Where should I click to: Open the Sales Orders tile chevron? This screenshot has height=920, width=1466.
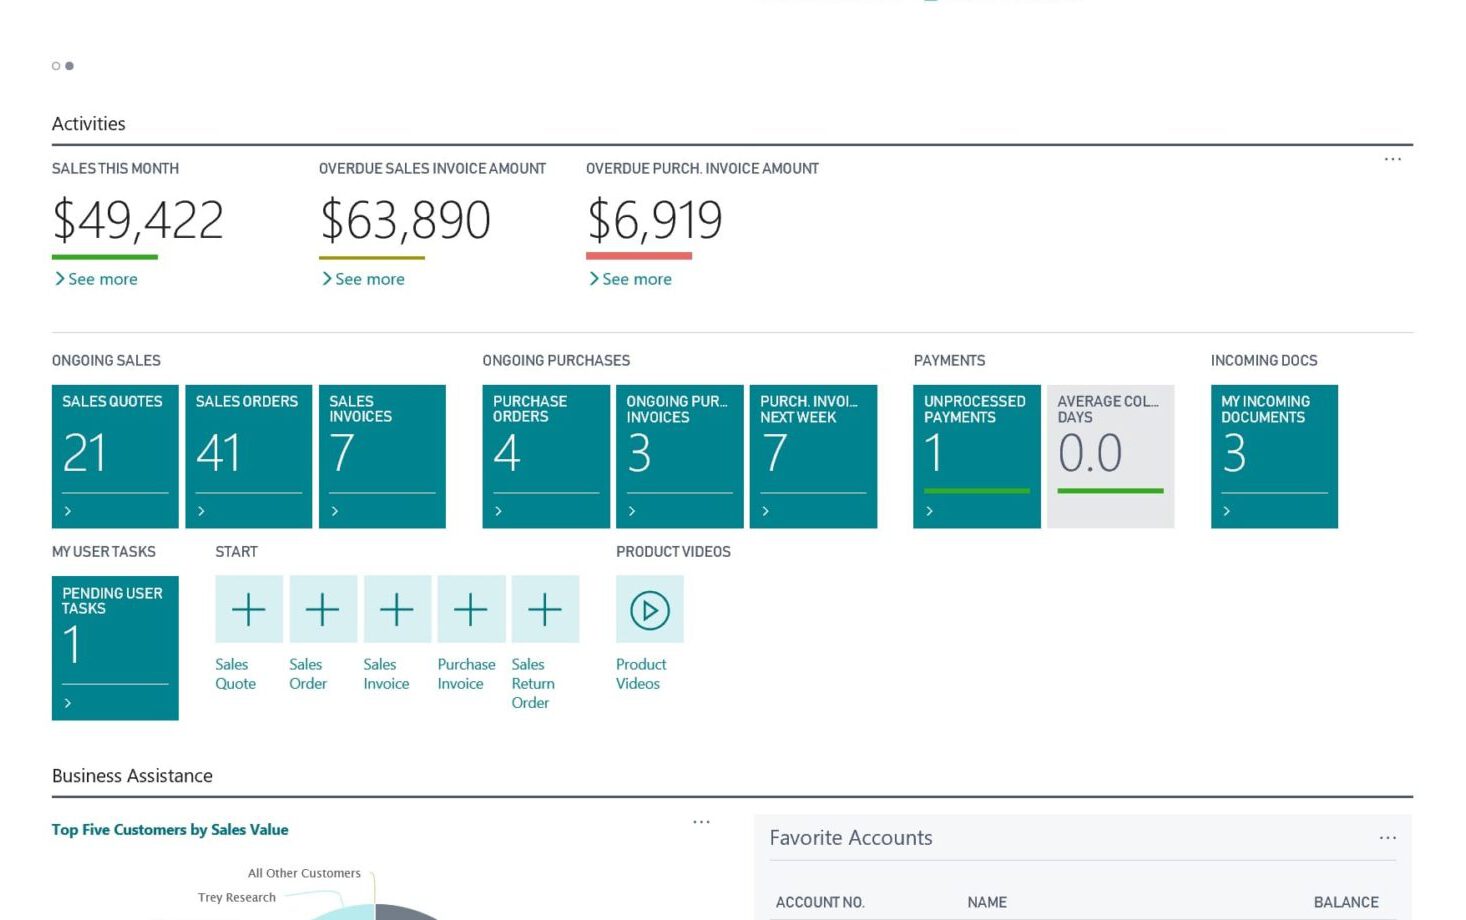tap(201, 511)
